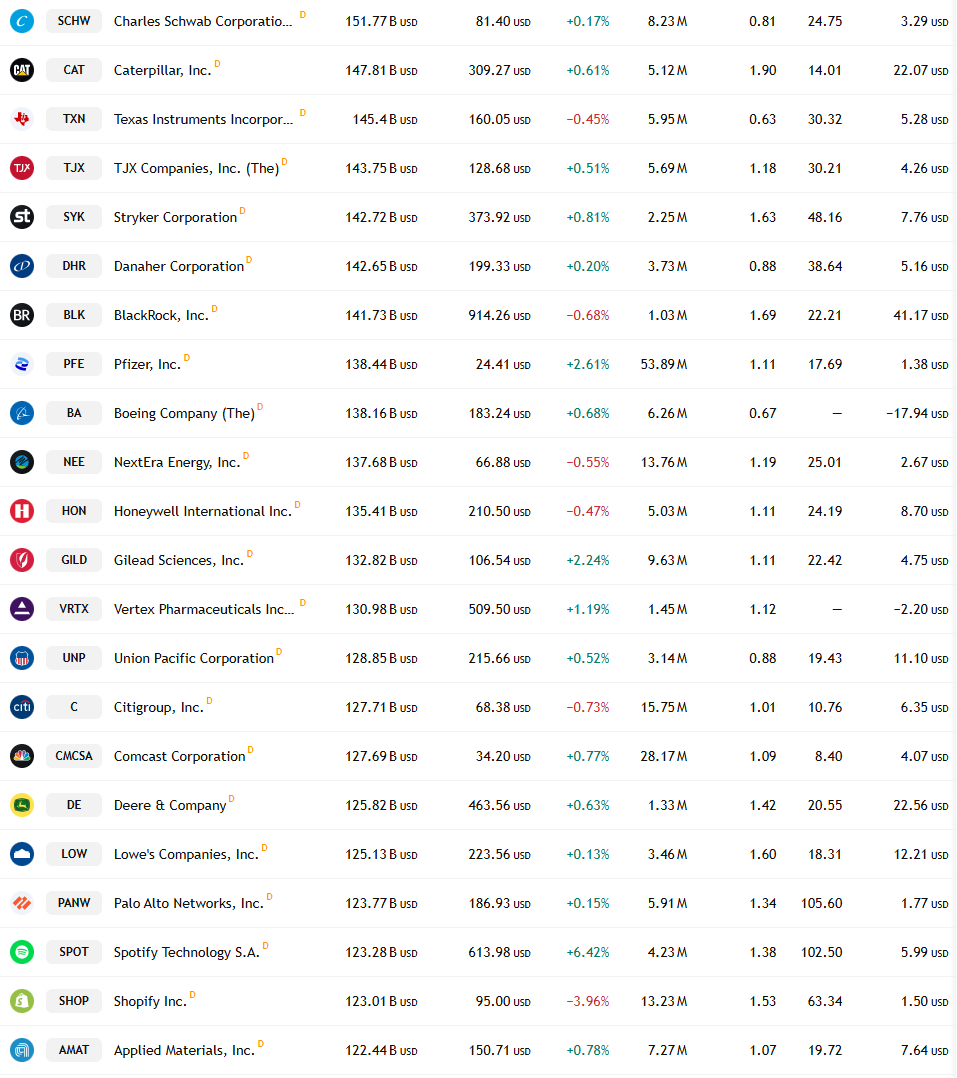
Task: Click the Applied Materials logo icon
Action: 22,1050
